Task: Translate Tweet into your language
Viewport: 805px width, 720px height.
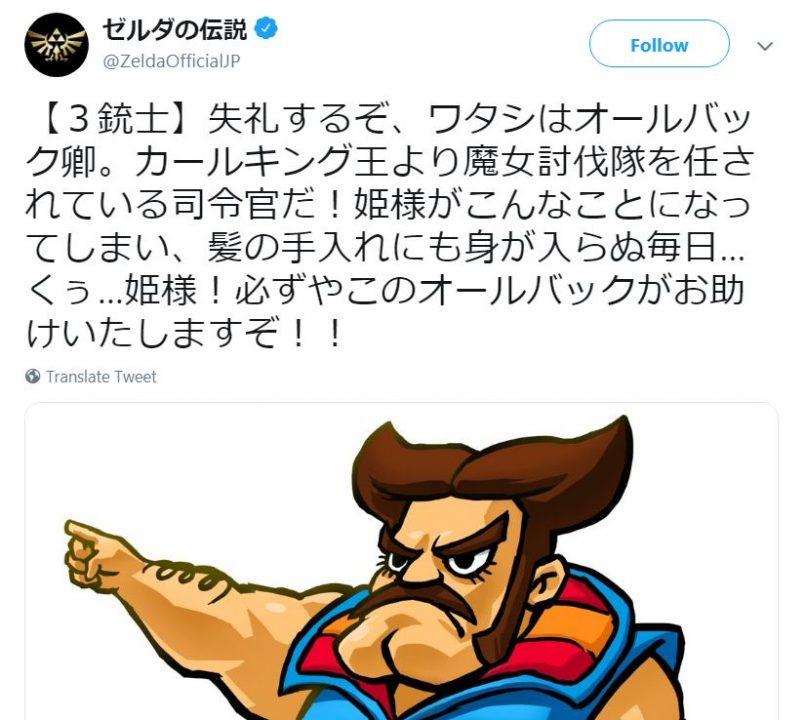Action: point(101,376)
